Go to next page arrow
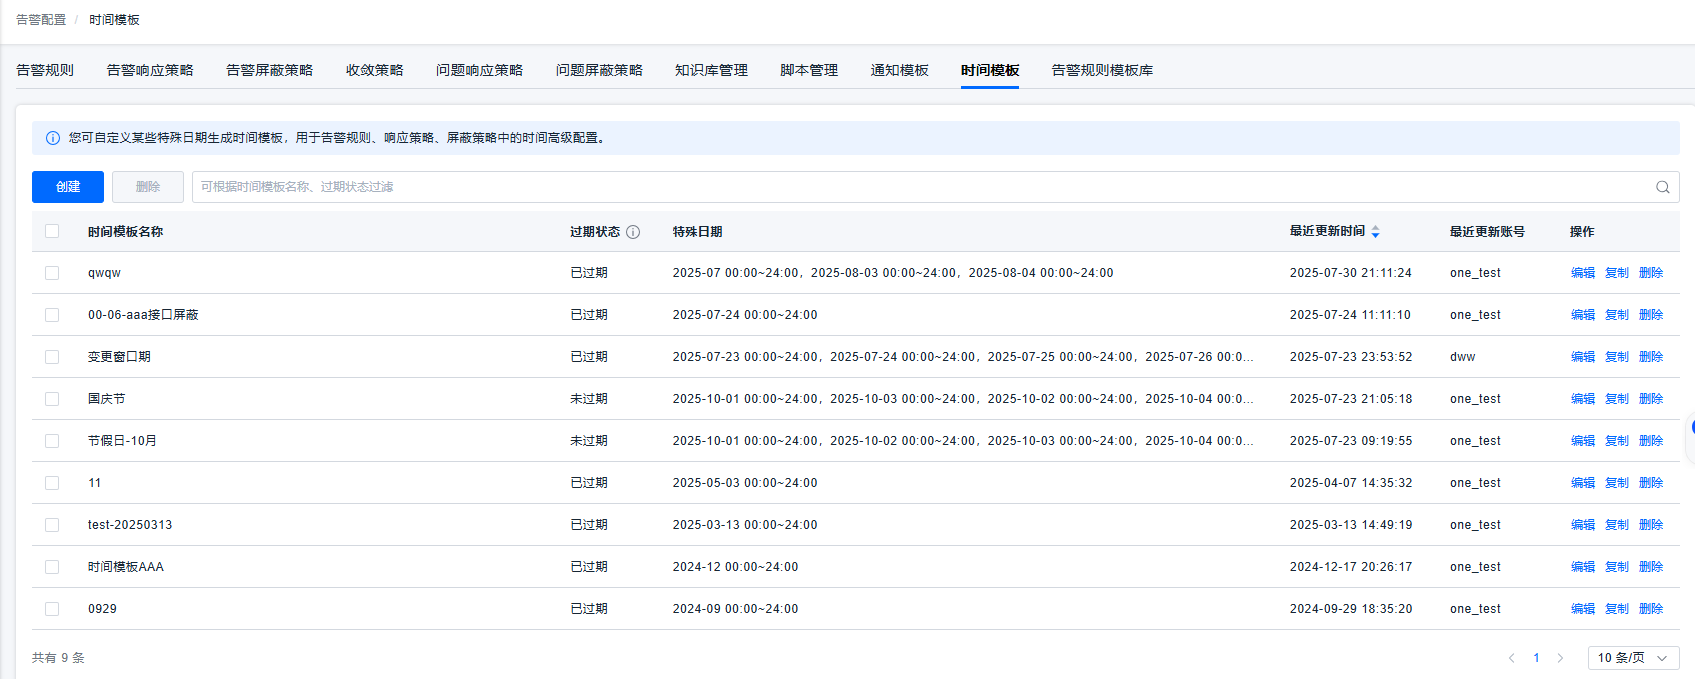 (1560, 658)
